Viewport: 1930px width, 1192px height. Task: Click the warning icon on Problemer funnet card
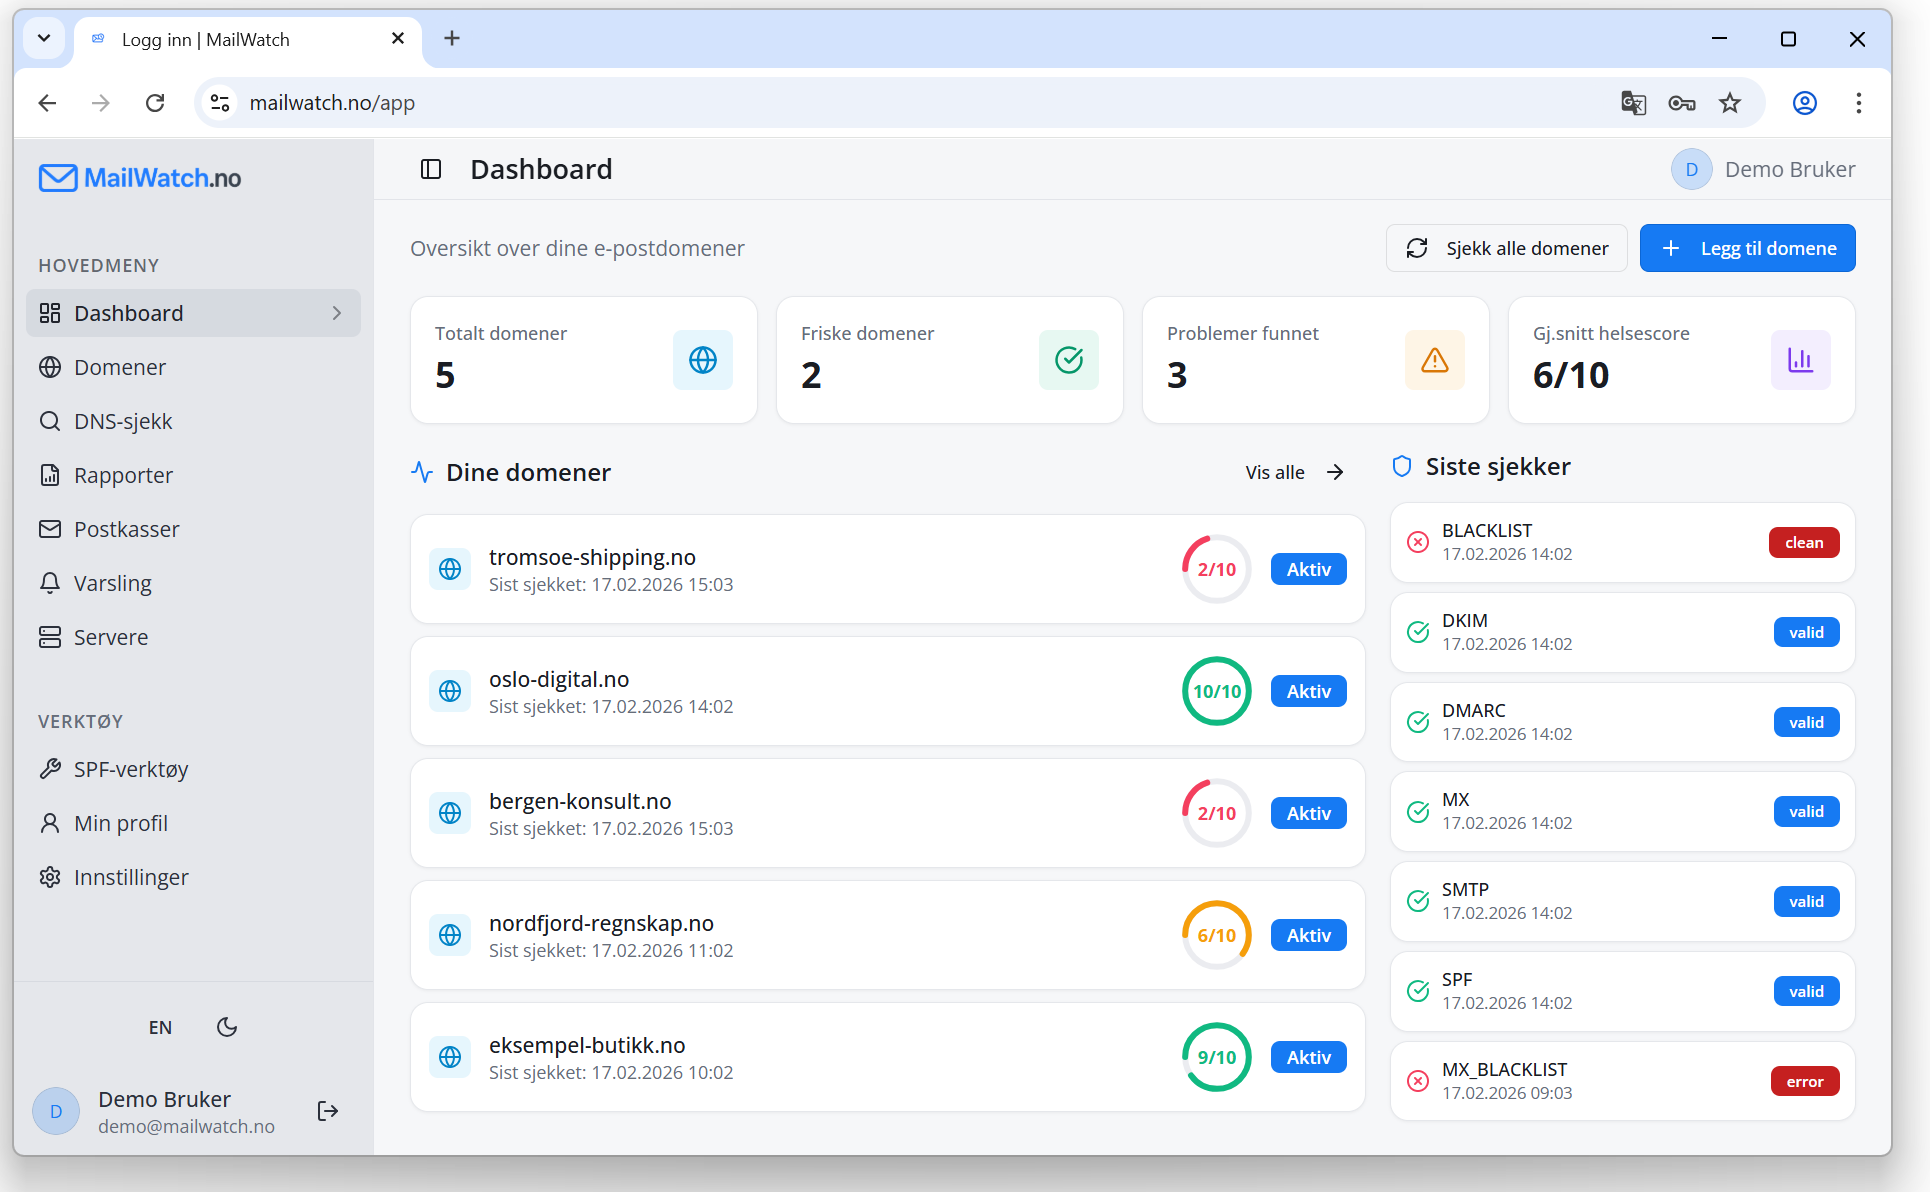coord(1434,360)
